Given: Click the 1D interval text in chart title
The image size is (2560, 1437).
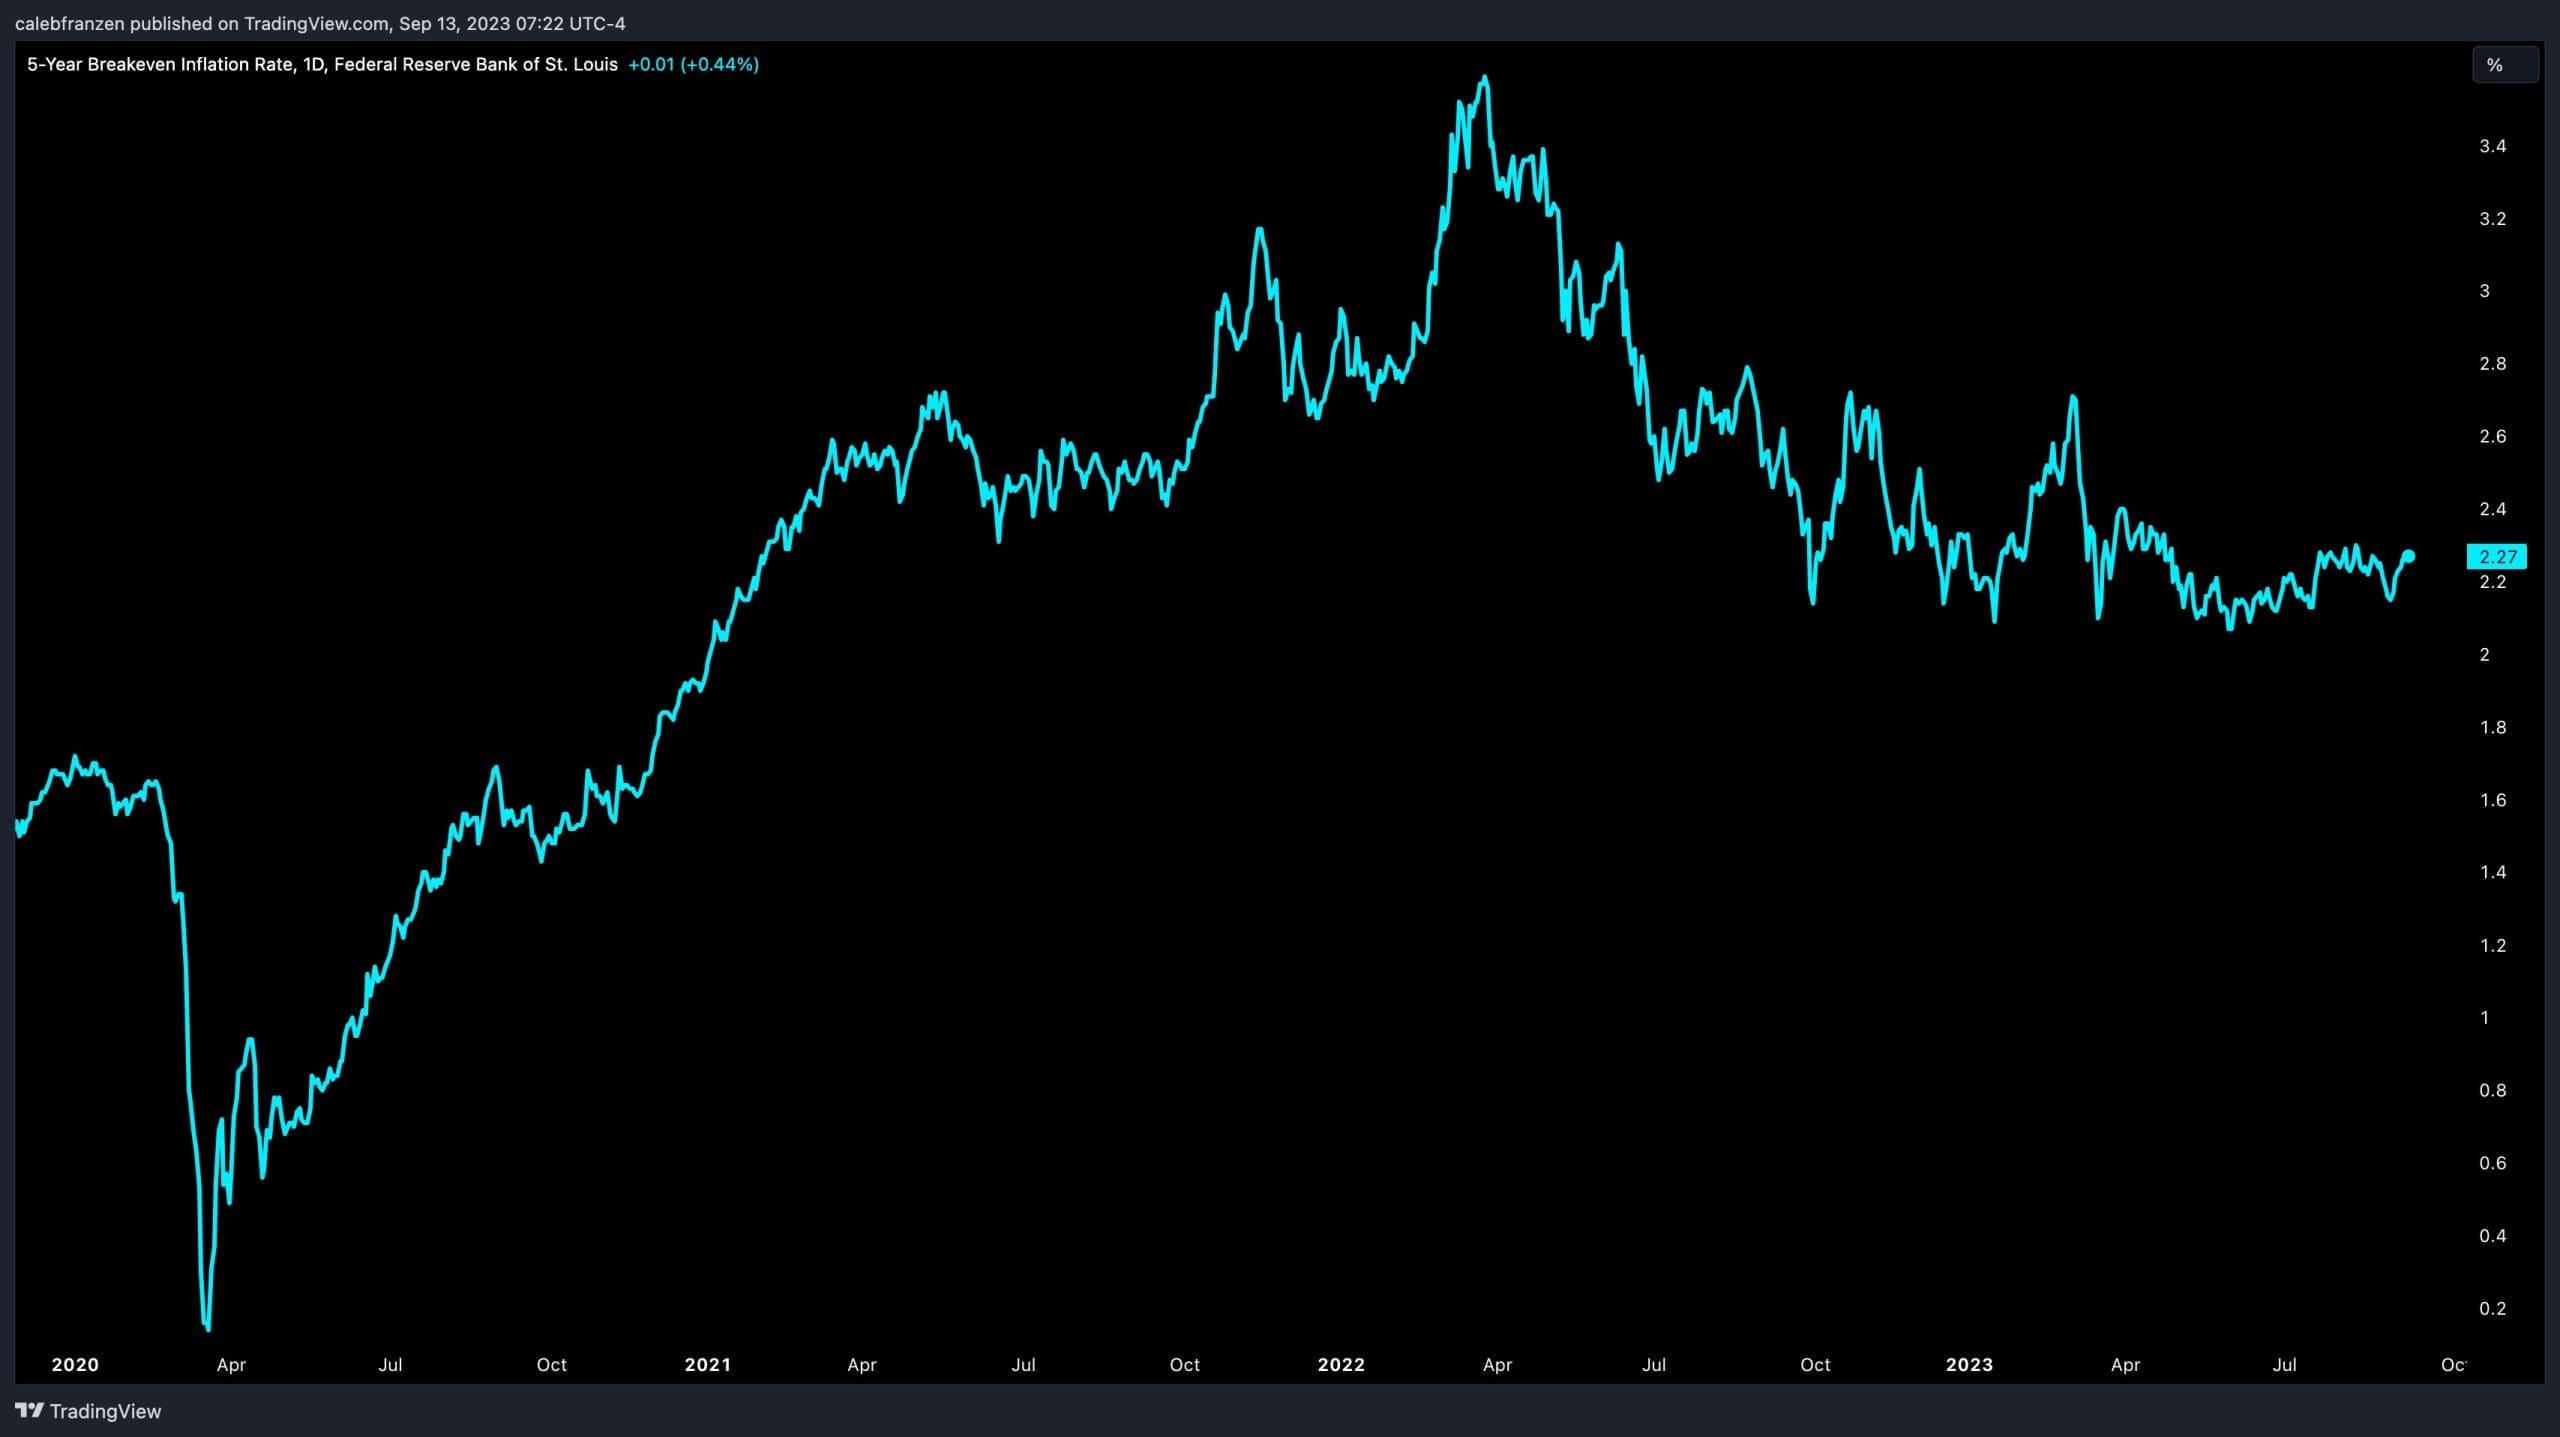Looking at the screenshot, I should coord(314,64).
